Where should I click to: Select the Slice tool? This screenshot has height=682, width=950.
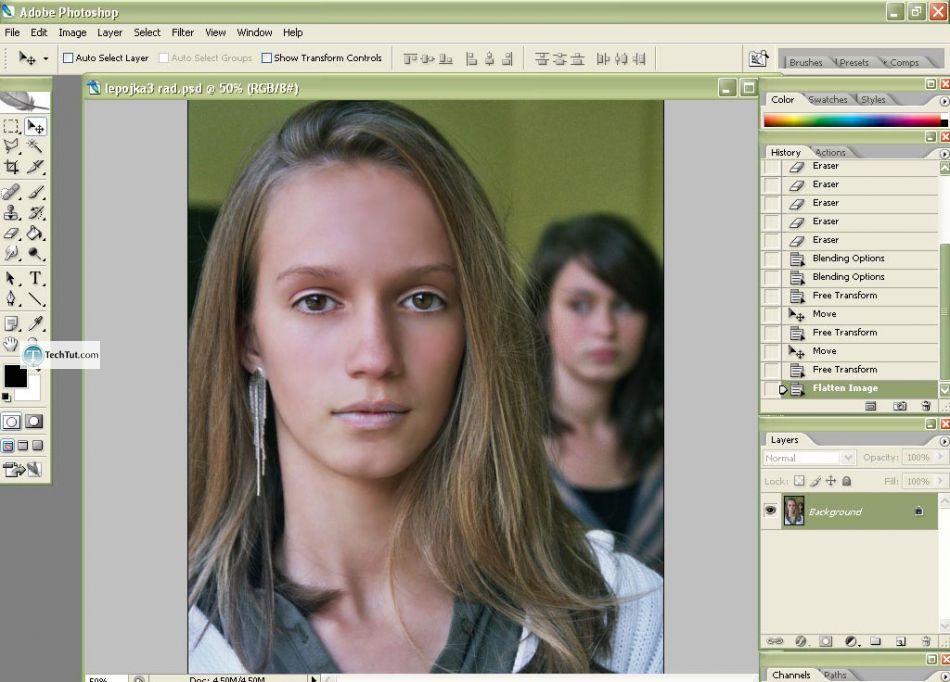[x=36, y=166]
